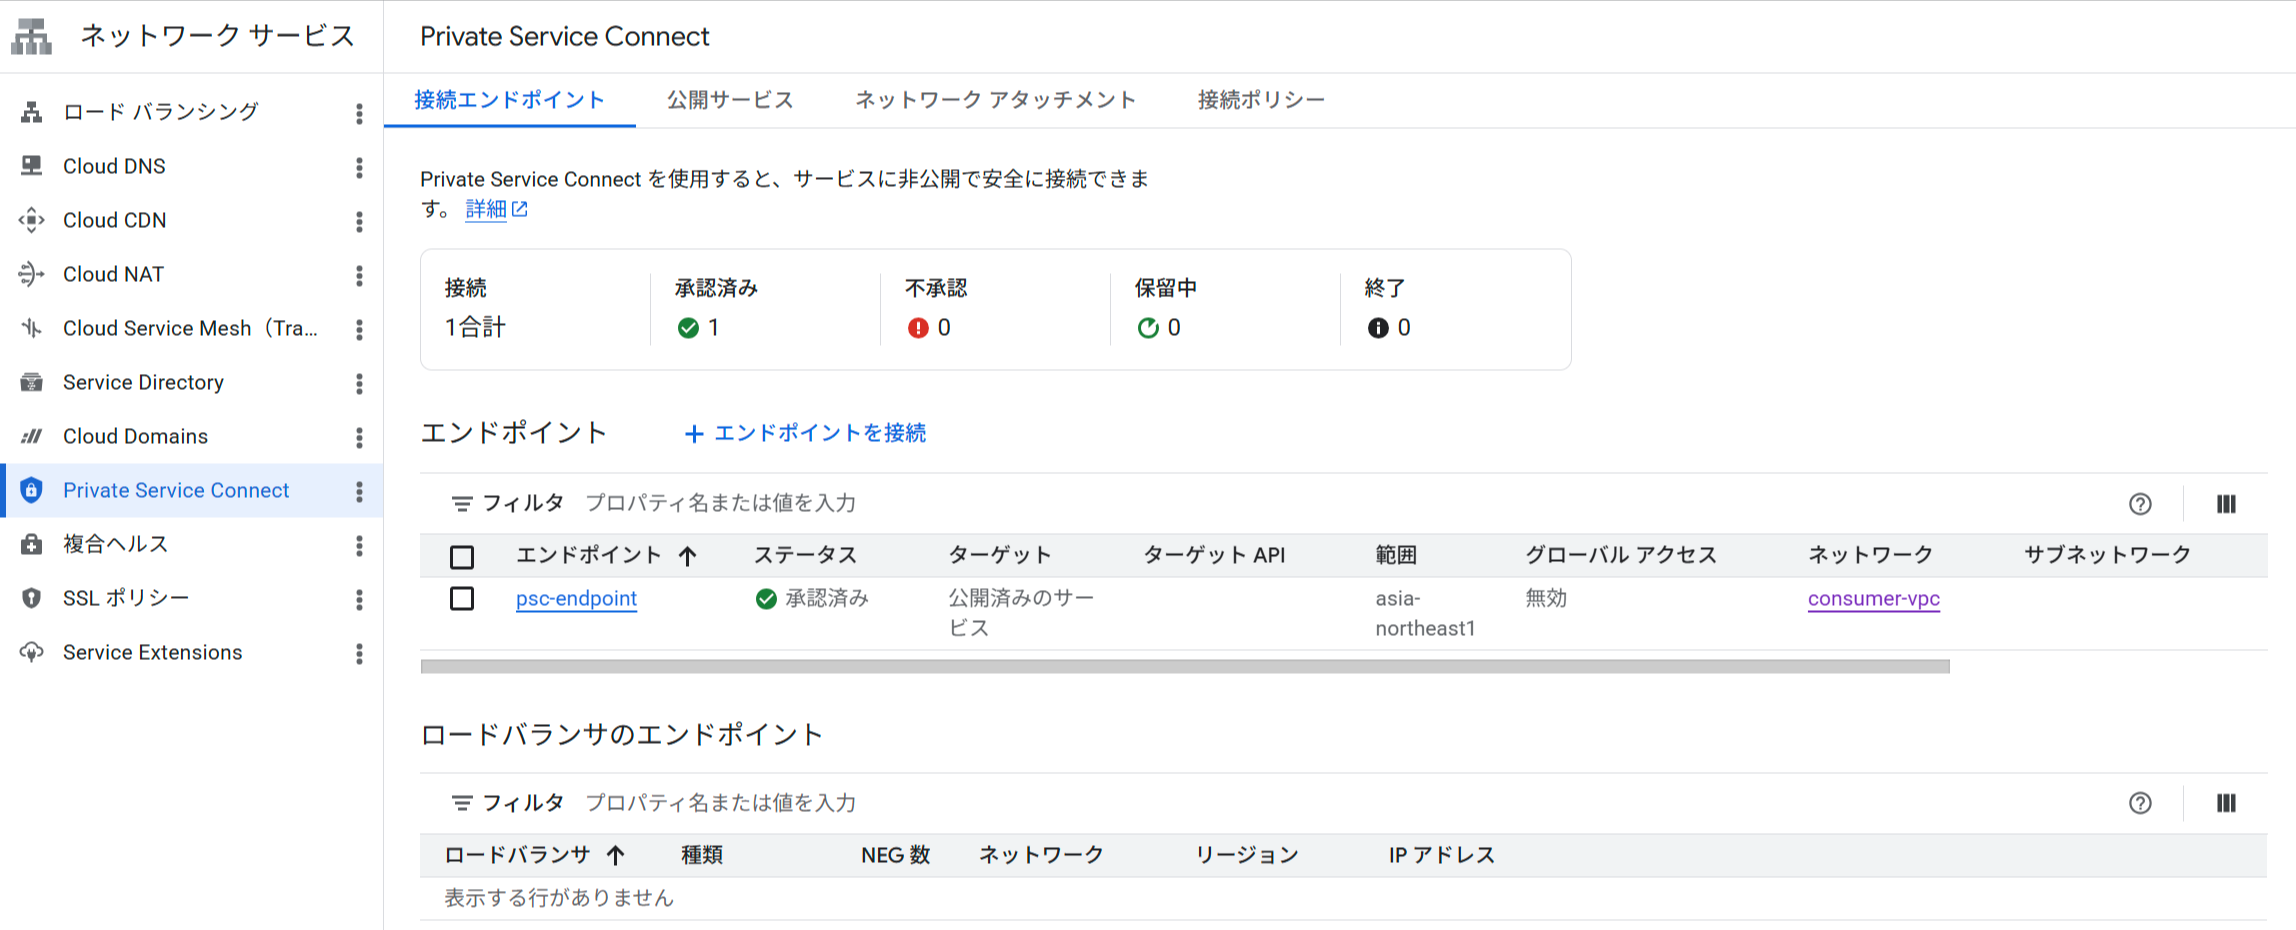Click the エンドポイント filter icon
The height and width of the screenshot is (930, 2296).
click(x=462, y=504)
